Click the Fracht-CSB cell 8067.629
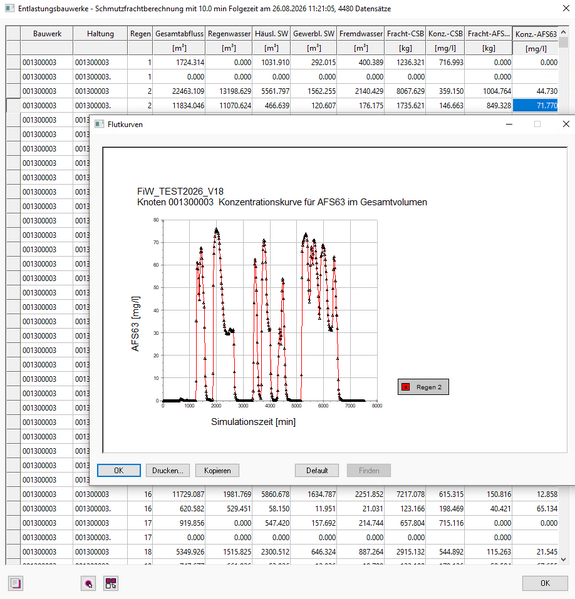This screenshot has height=599, width=575. [405, 91]
